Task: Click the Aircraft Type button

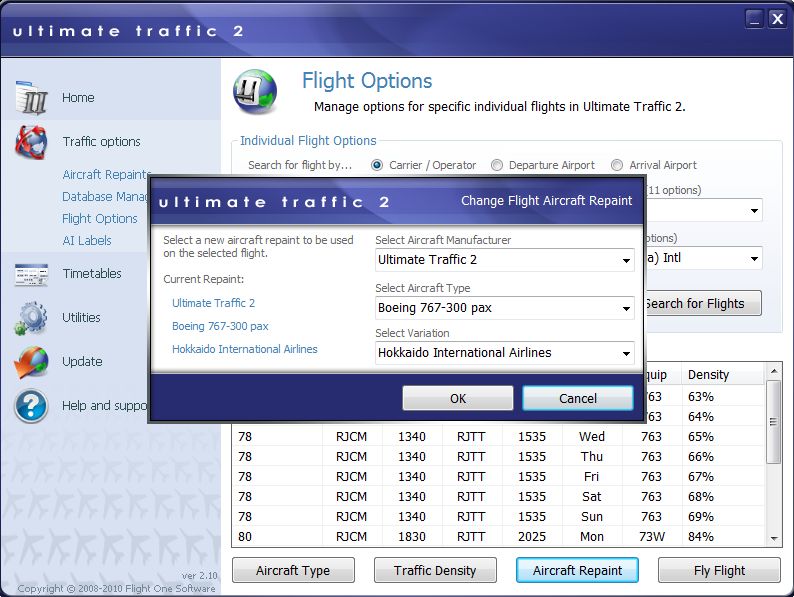Action: [293, 571]
